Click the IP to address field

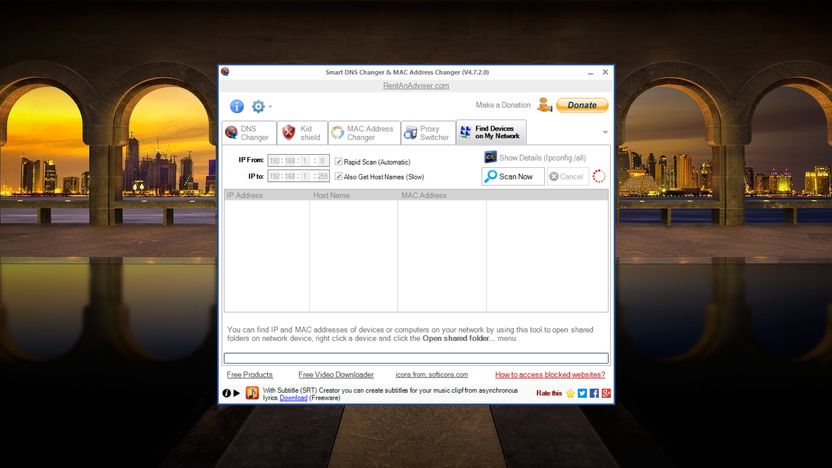(298, 176)
